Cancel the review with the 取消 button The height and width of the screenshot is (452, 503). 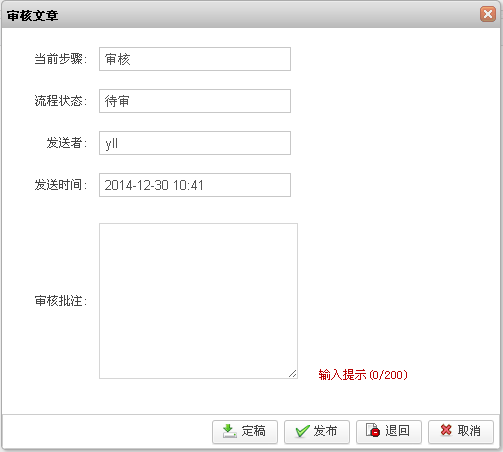click(x=461, y=432)
